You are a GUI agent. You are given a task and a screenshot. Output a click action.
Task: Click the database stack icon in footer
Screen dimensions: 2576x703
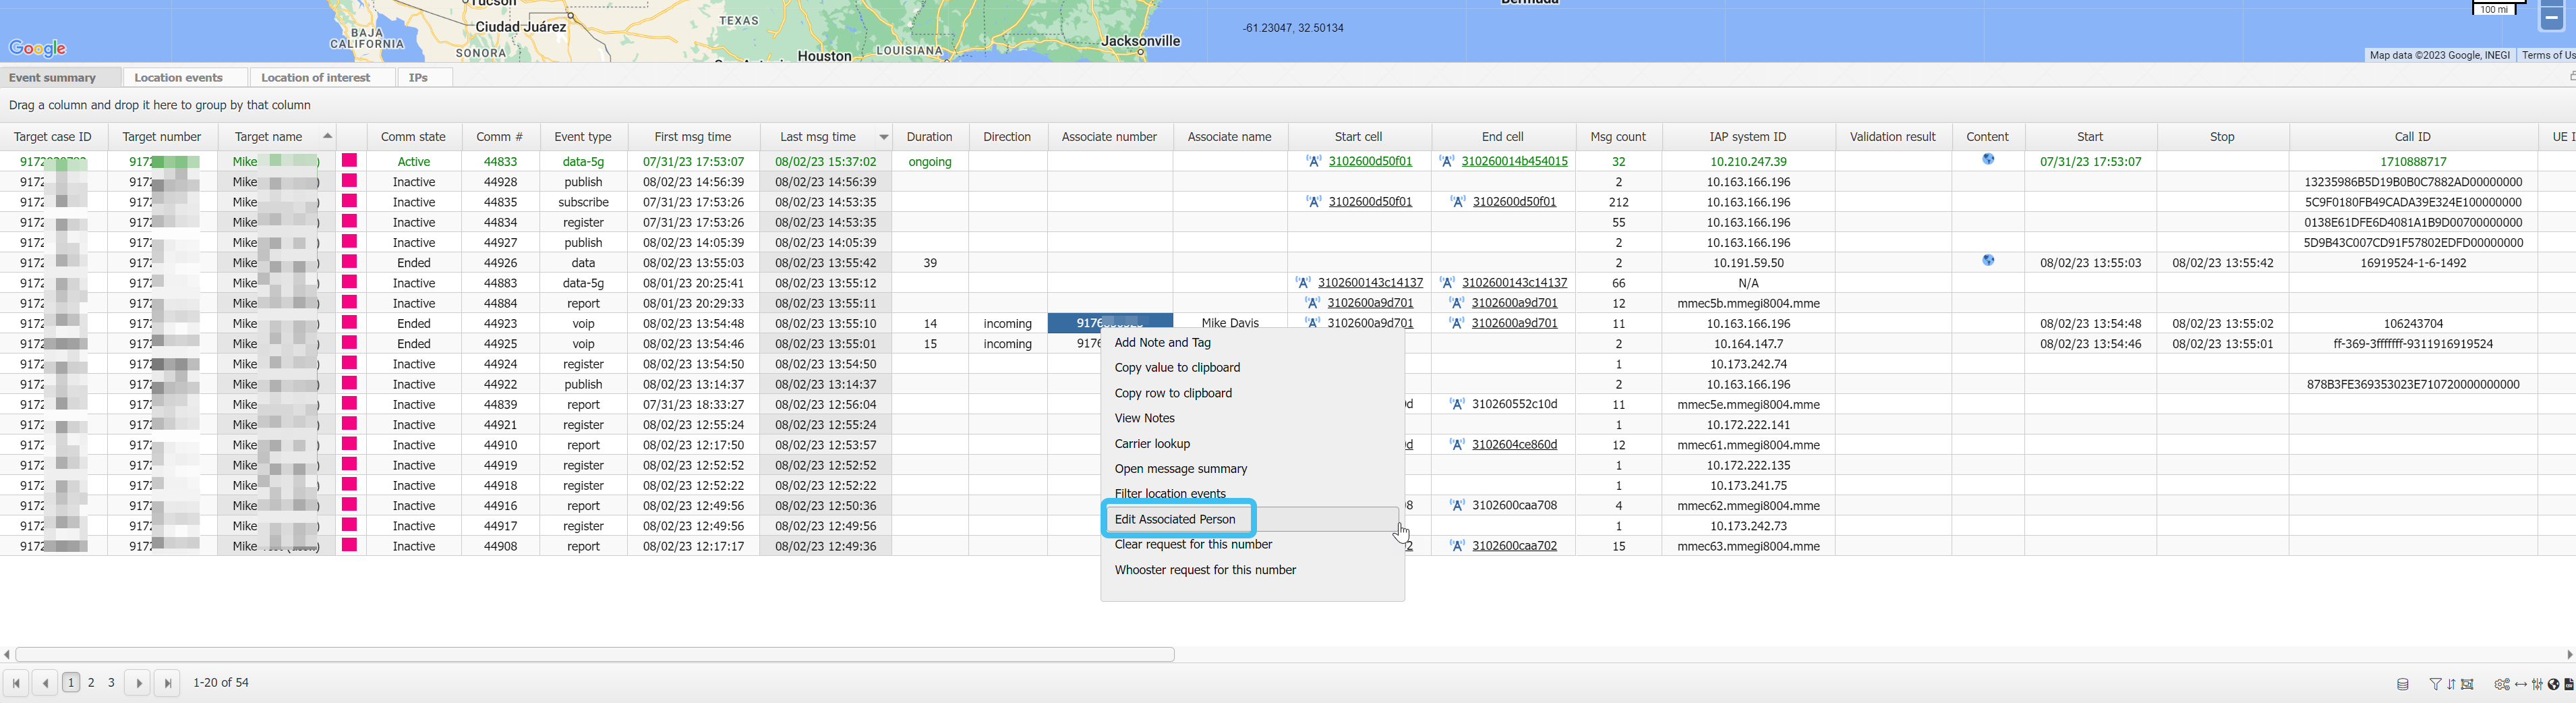[x=2402, y=685]
